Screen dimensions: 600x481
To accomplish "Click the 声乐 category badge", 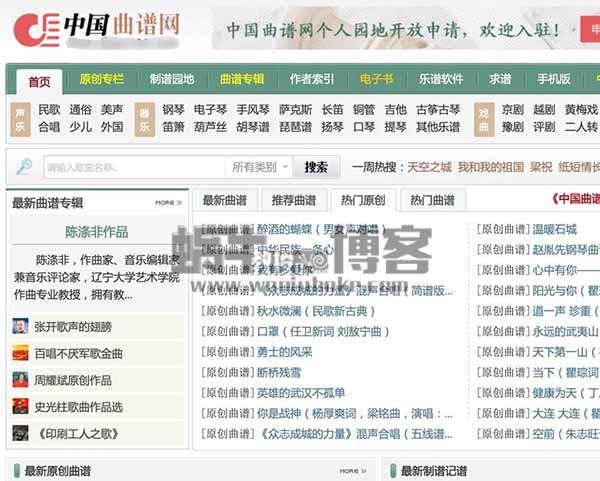I will pyautogui.click(x=20, y=119).
